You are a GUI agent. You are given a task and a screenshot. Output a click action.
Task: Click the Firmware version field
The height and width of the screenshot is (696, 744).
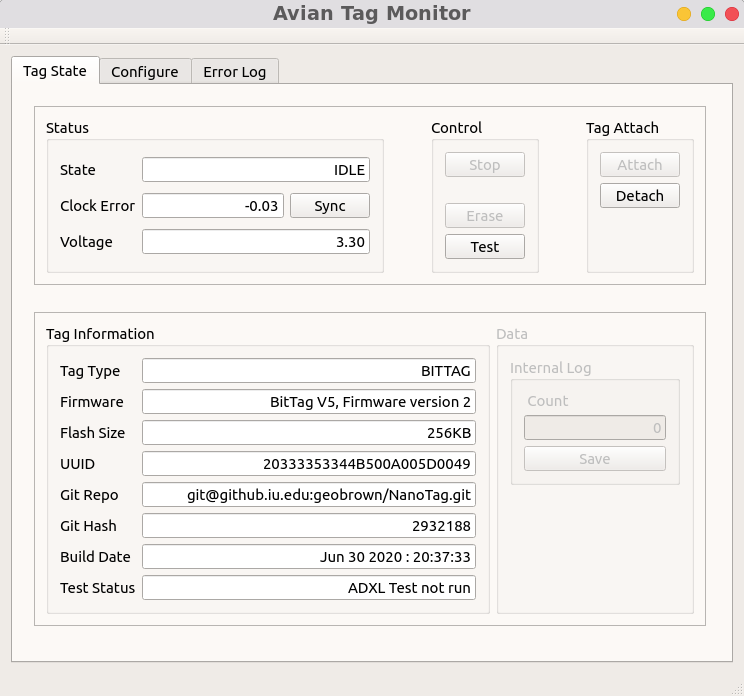pyautogui.click(x=309, y=402)
